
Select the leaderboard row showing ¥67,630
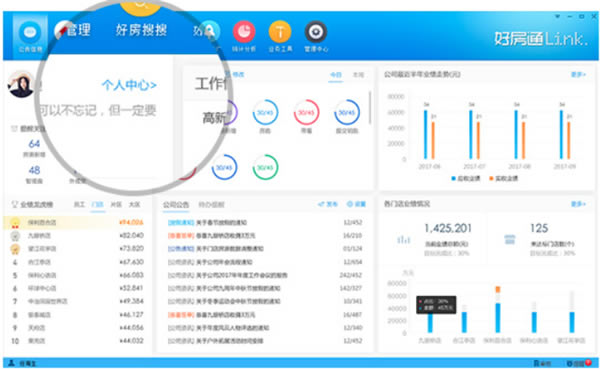[x=77, y=262]
